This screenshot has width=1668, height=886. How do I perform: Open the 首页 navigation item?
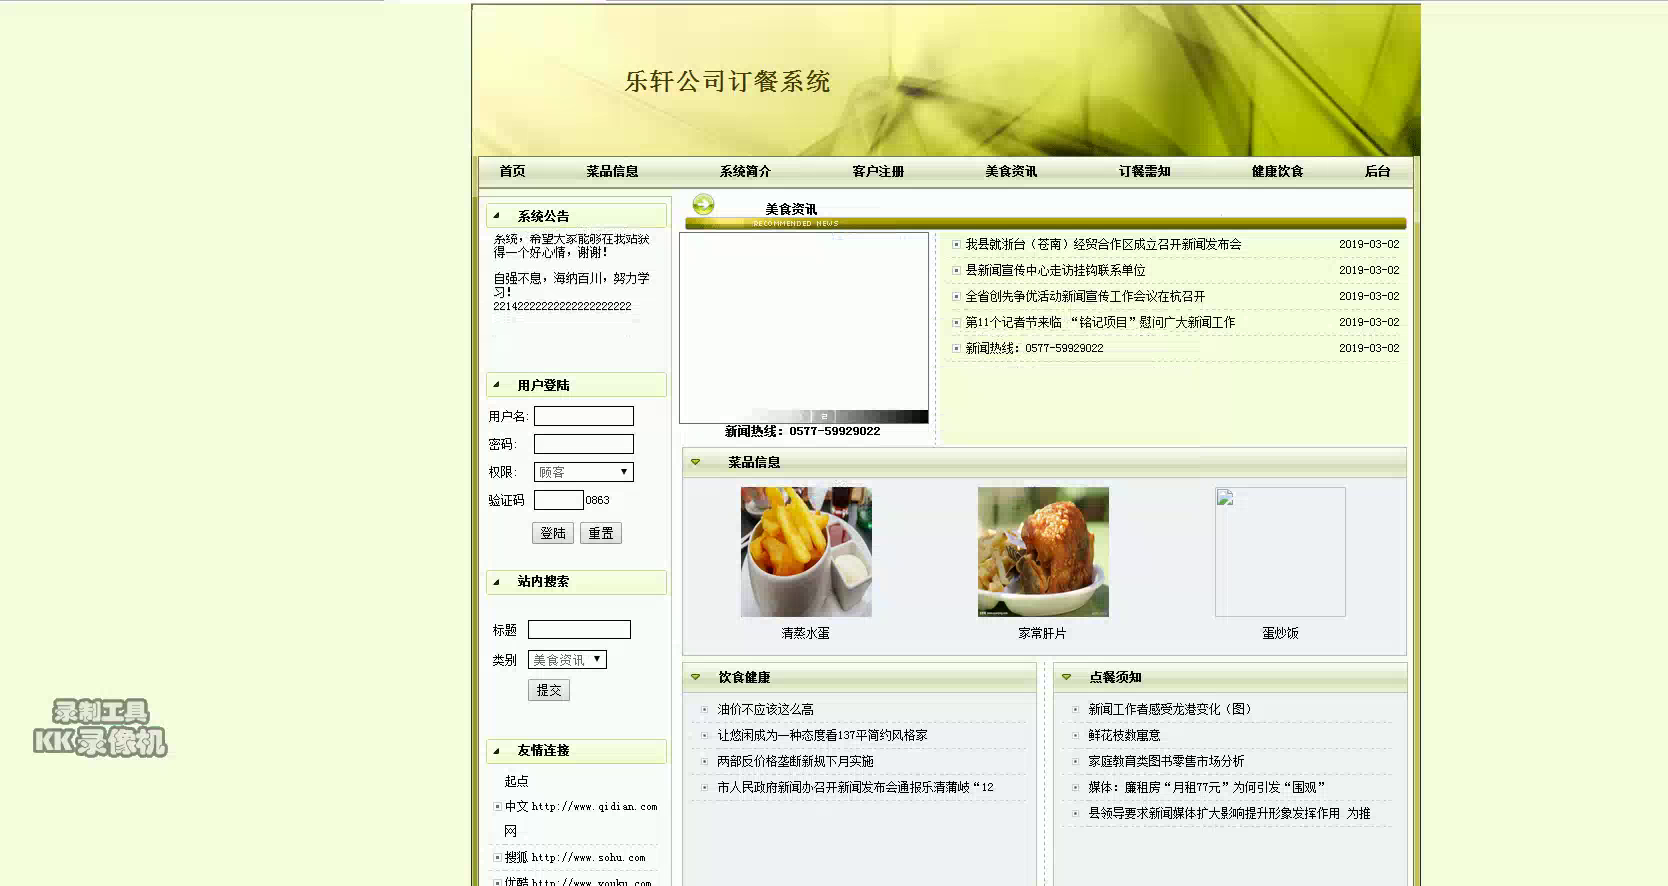[x=512, y=172]
